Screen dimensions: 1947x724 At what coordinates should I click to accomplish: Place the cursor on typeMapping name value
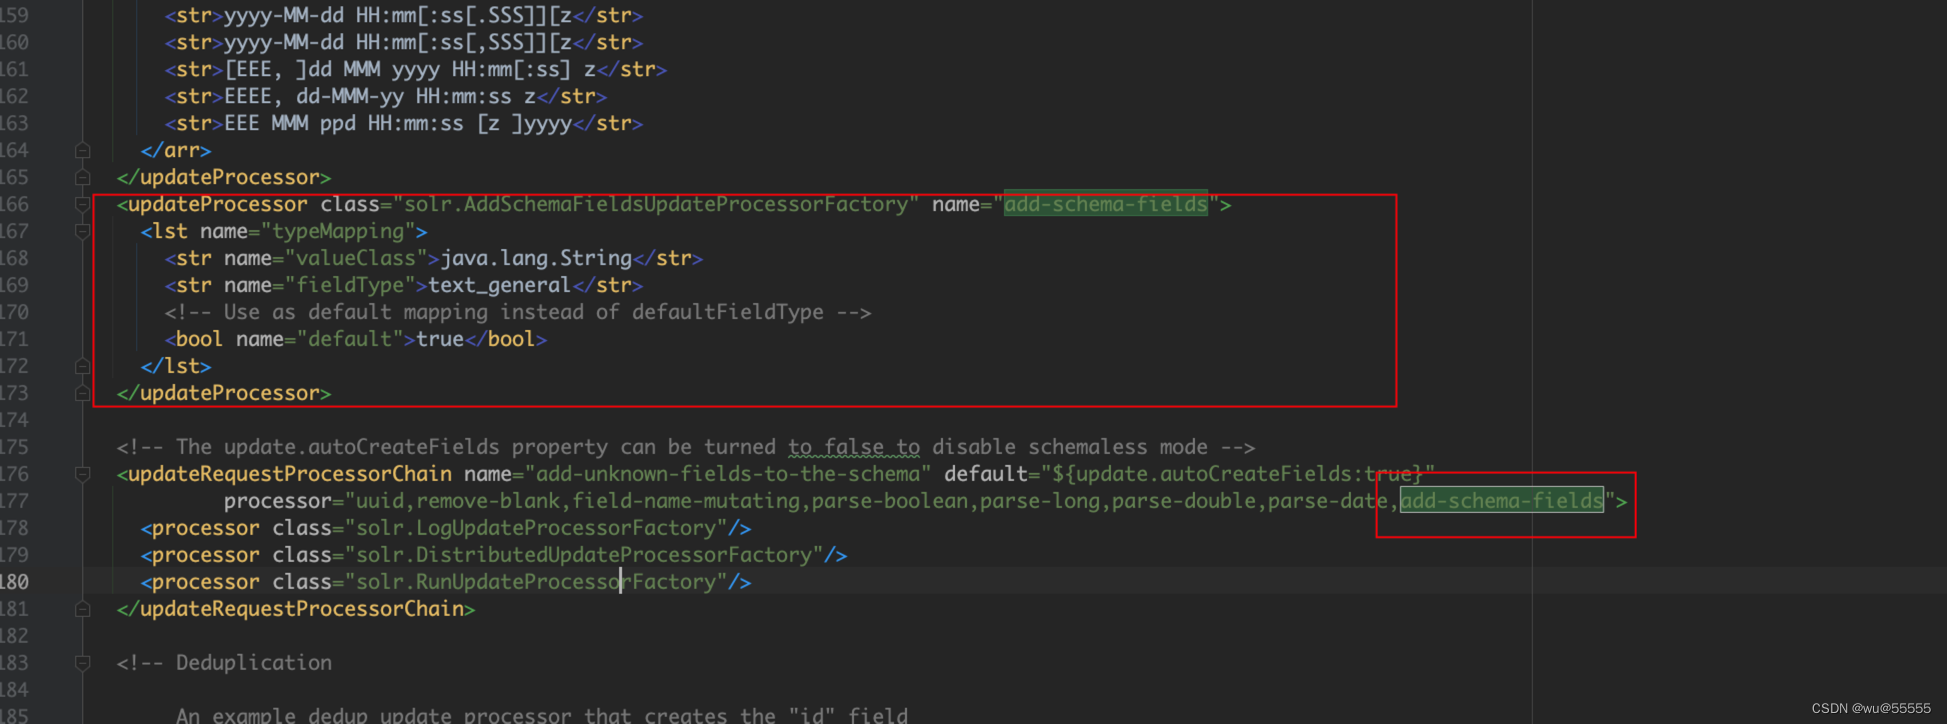(338, 231)
